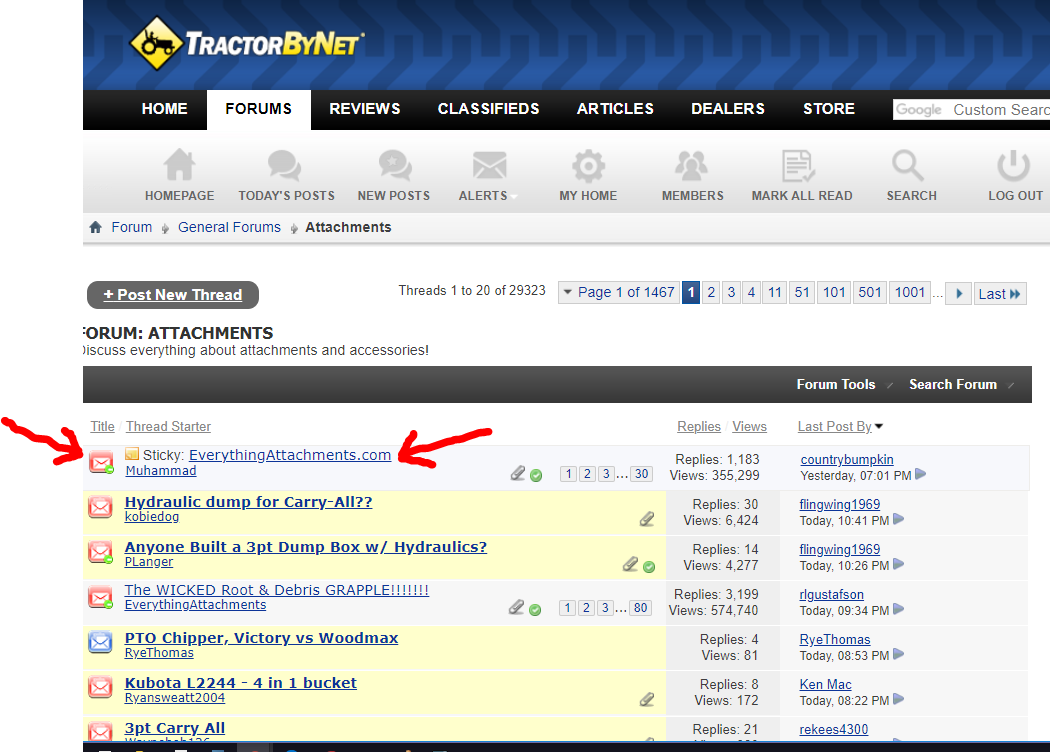This screenshot has width=1050, height=752.
Task: Open the EverythingAttachments.com sticky thread
Action: point(290,455)
